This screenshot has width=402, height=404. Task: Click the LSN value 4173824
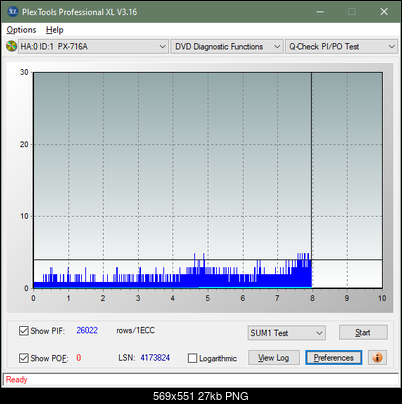click(x=155, y=358)
